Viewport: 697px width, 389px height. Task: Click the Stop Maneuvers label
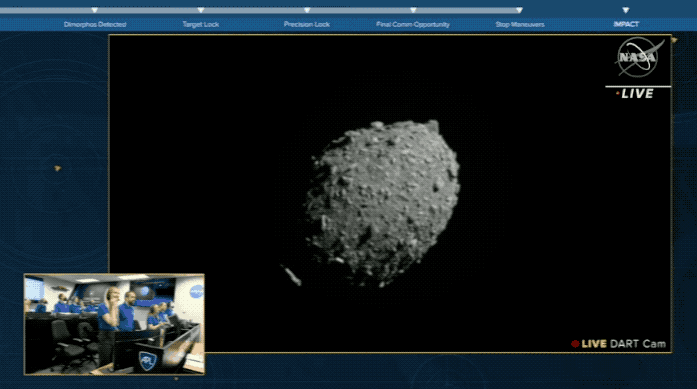coord(520,24)
